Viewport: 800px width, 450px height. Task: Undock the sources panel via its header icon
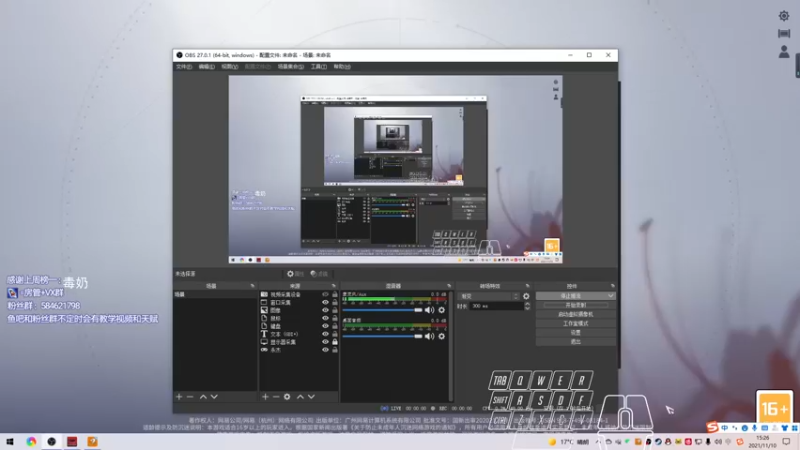point(334,286)
